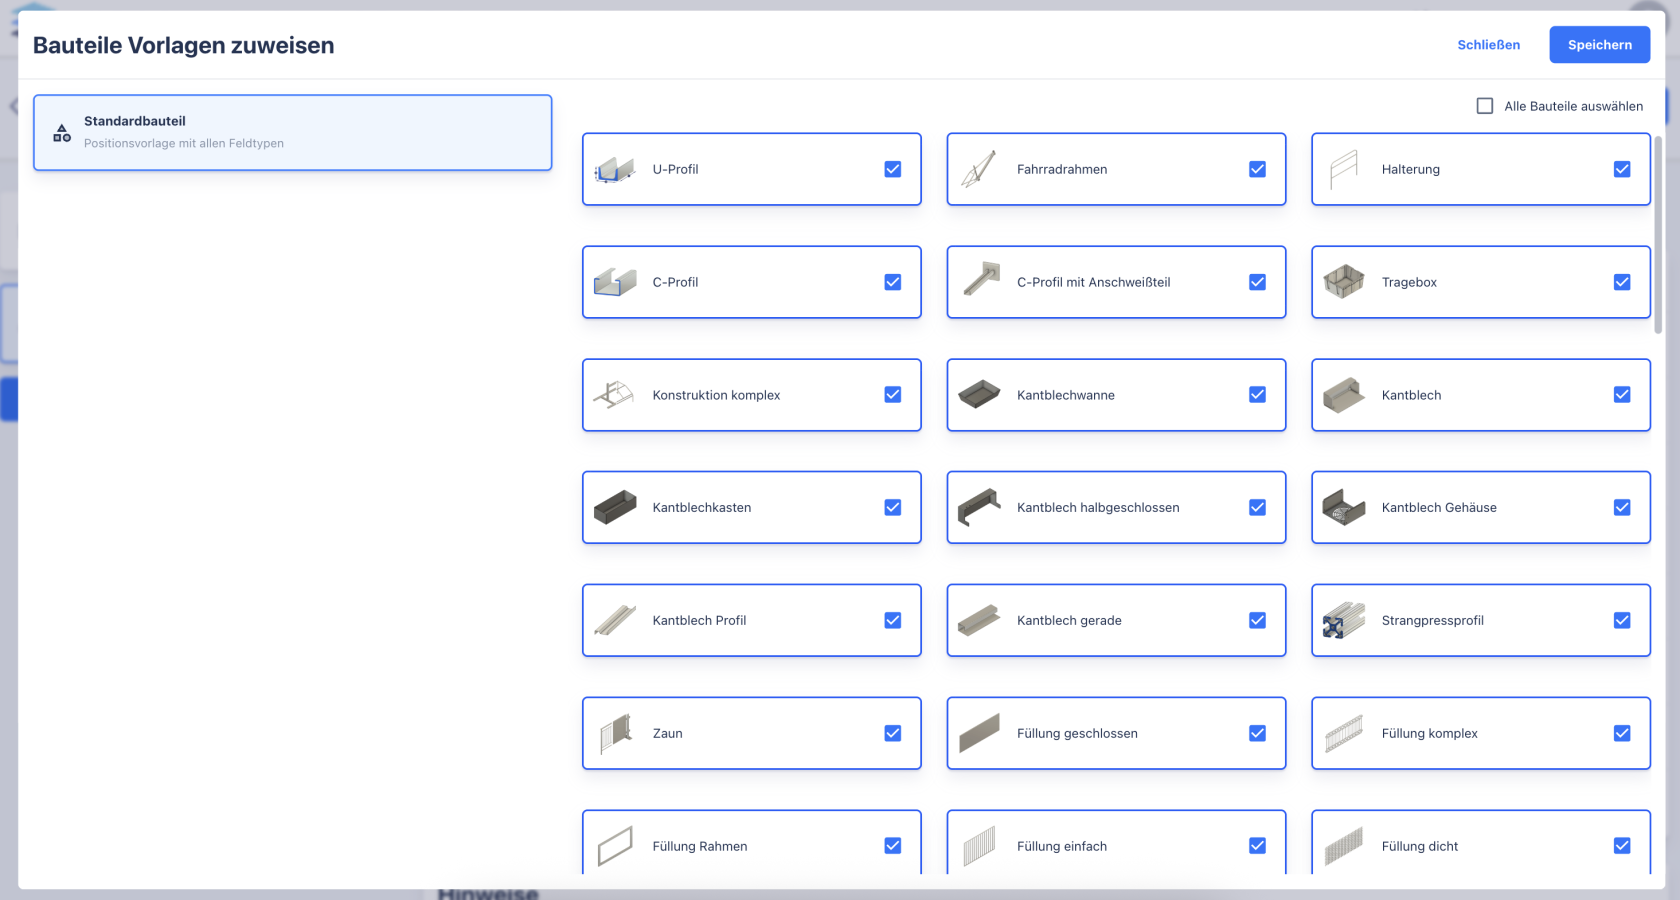Uncheck the Kantblech Gehäuse checkbox

pyautogui.click(x=1622, y=507)
